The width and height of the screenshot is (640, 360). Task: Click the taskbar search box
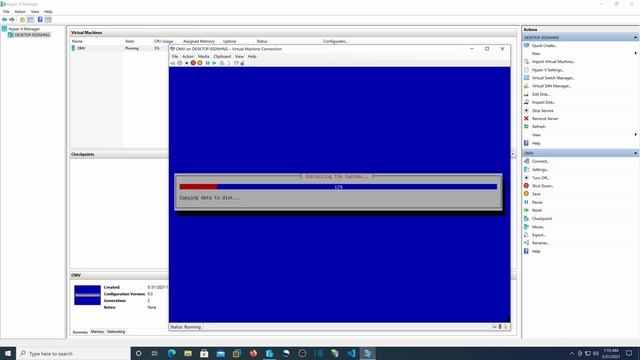coord(73,353)
